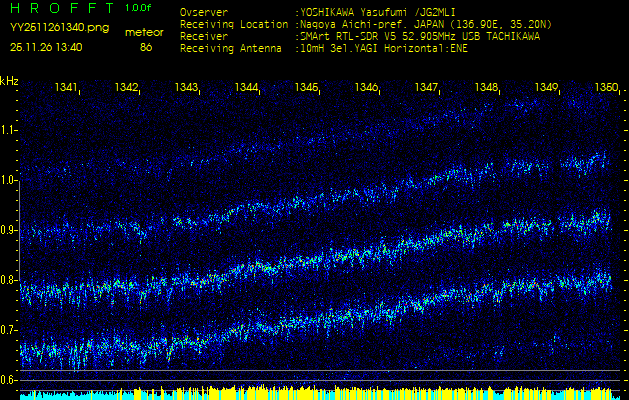Select the YY2611261340.png filename text

pos(59,28)
